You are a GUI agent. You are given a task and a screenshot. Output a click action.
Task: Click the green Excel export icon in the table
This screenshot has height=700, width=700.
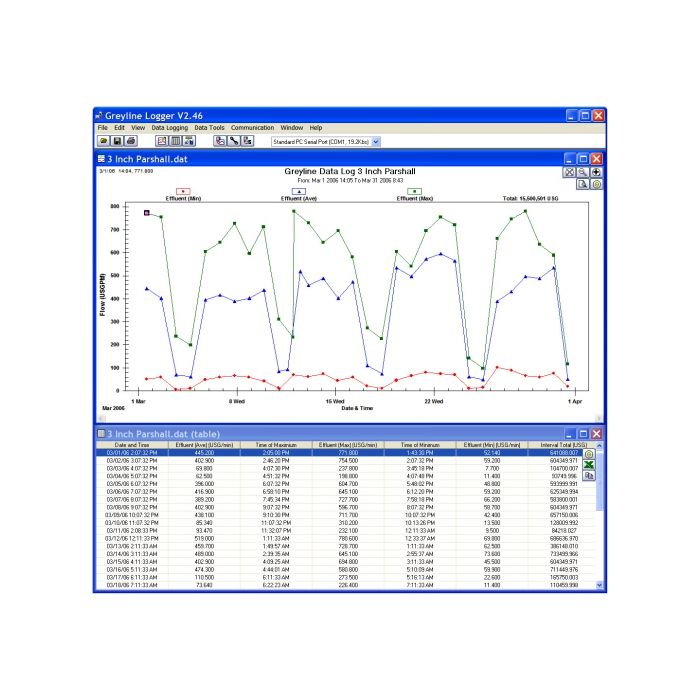(589, 465)
